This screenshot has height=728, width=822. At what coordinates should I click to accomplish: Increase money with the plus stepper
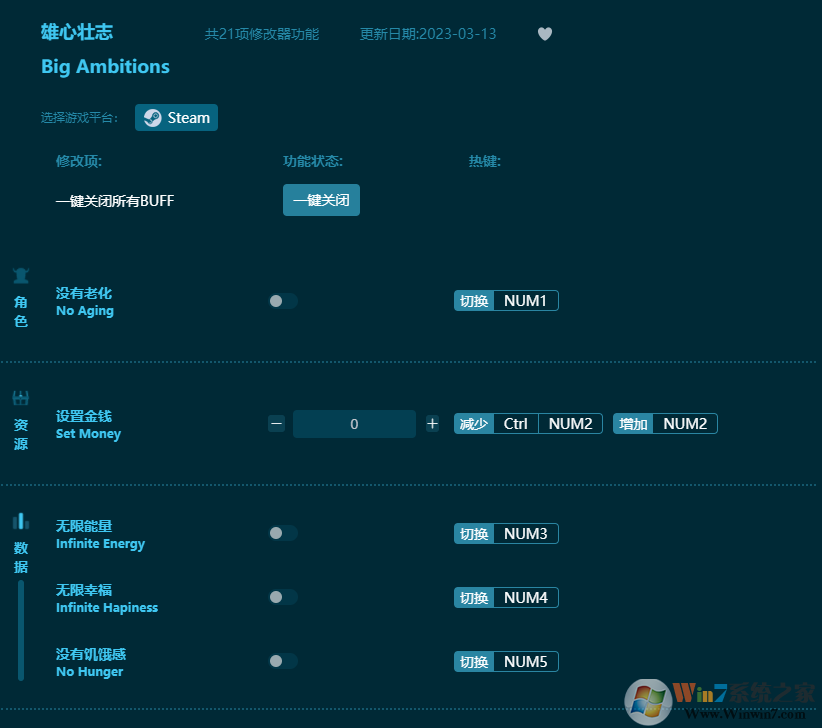click(x=432, y=423)
